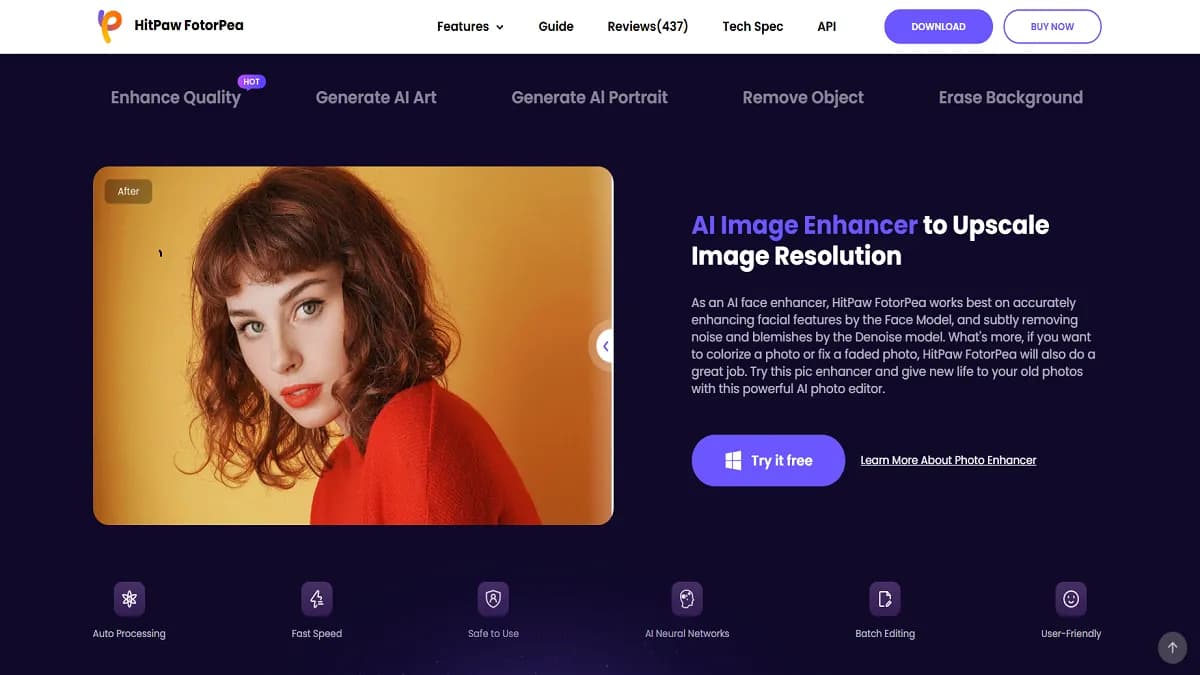Viewport: 1200px width, 675px height.
Task: Click the before/after comparison slider handle
Action: pyautogui.click(x=605, y=346)
